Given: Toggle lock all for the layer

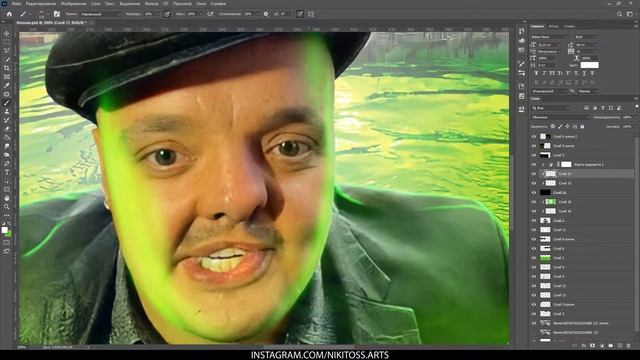Looking at the screenshot, I should pyautogui.click(x=582, y=127).
